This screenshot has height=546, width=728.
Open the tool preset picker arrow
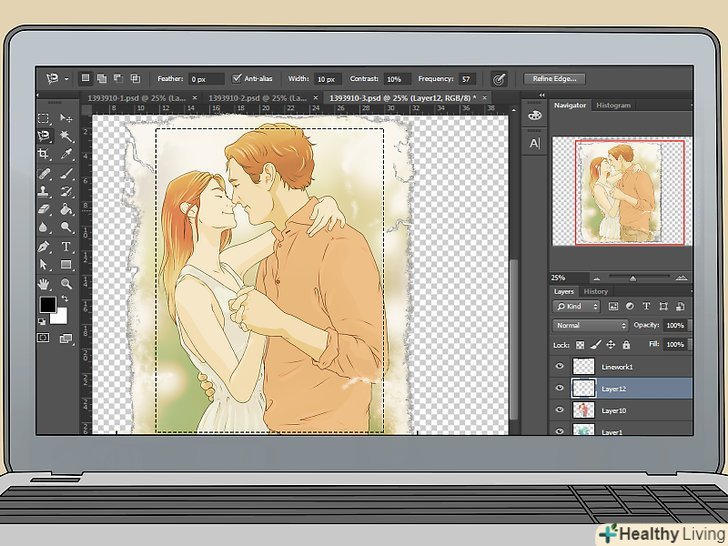coord(66,79)
